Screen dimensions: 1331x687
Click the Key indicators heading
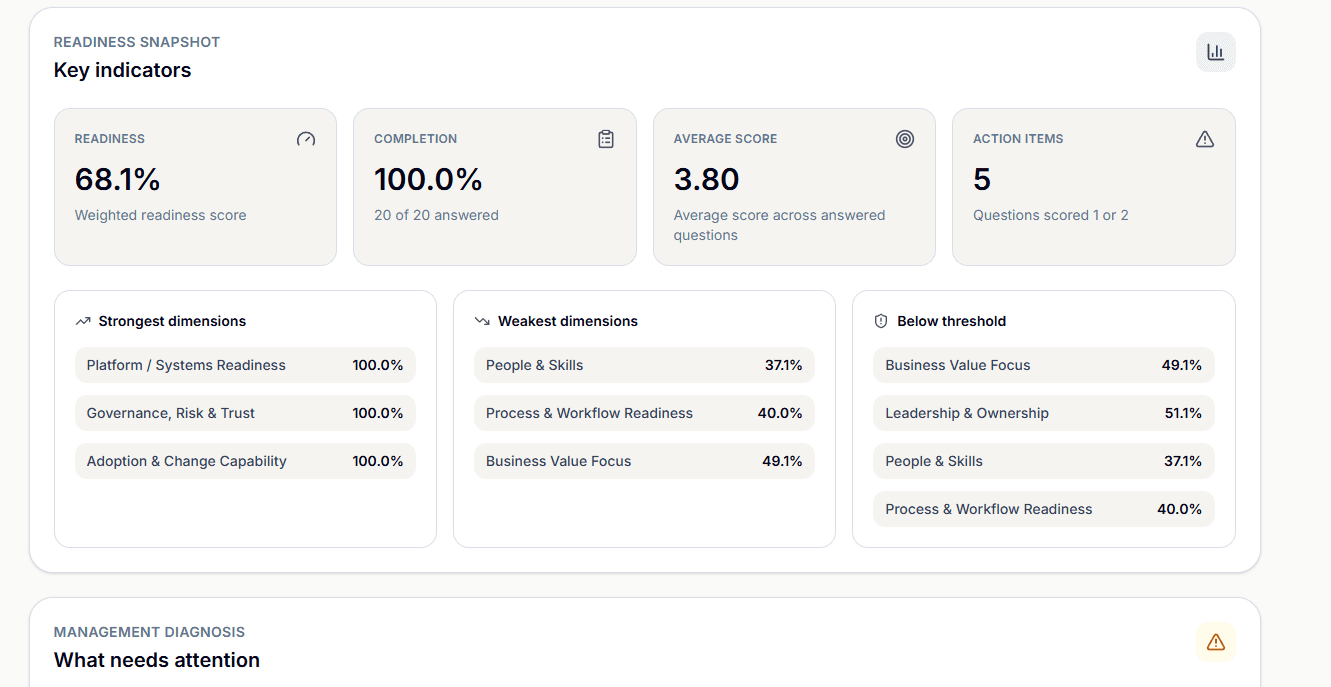point(122,70)
